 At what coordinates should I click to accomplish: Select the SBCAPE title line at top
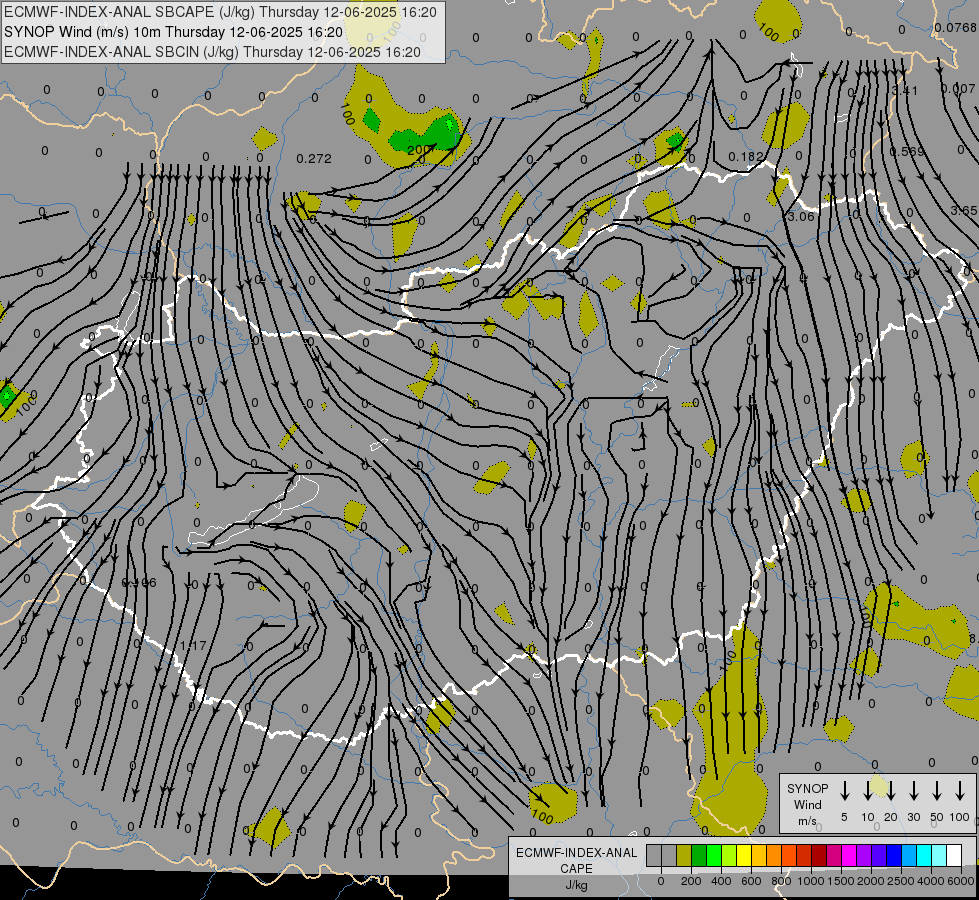pos(220,12)
